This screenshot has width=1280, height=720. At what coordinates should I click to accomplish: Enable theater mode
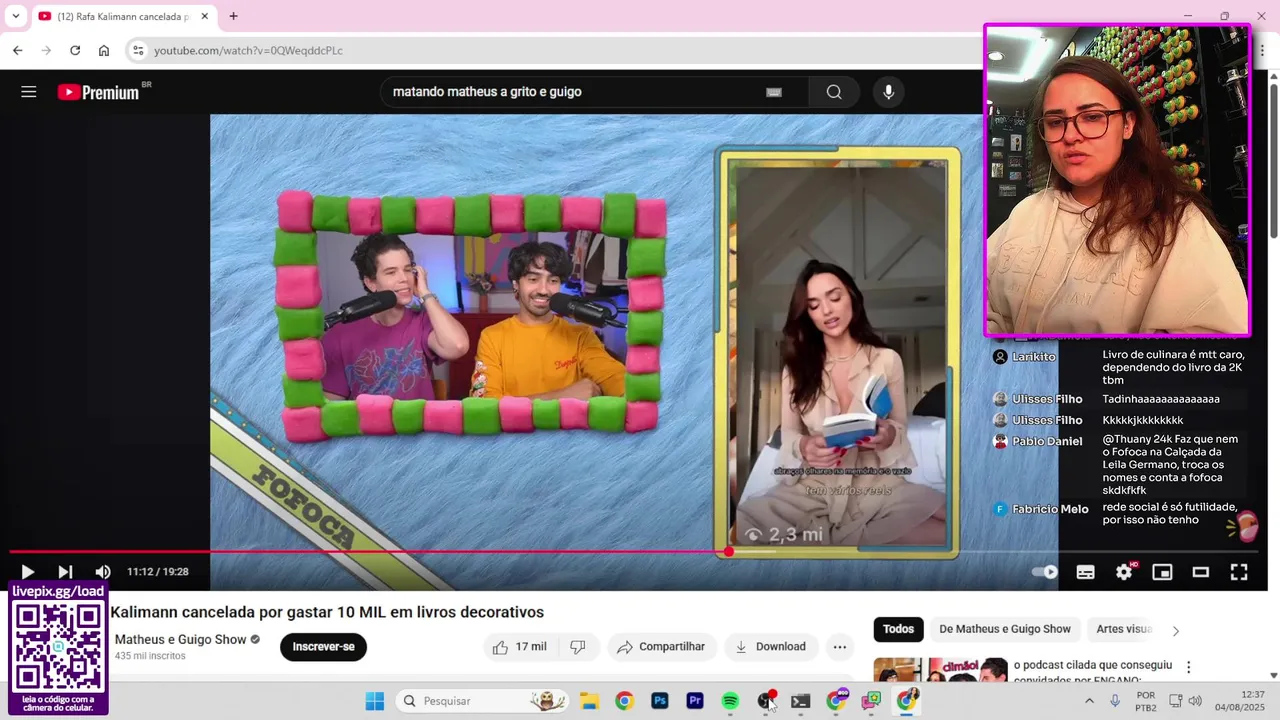coord(1200,572)
